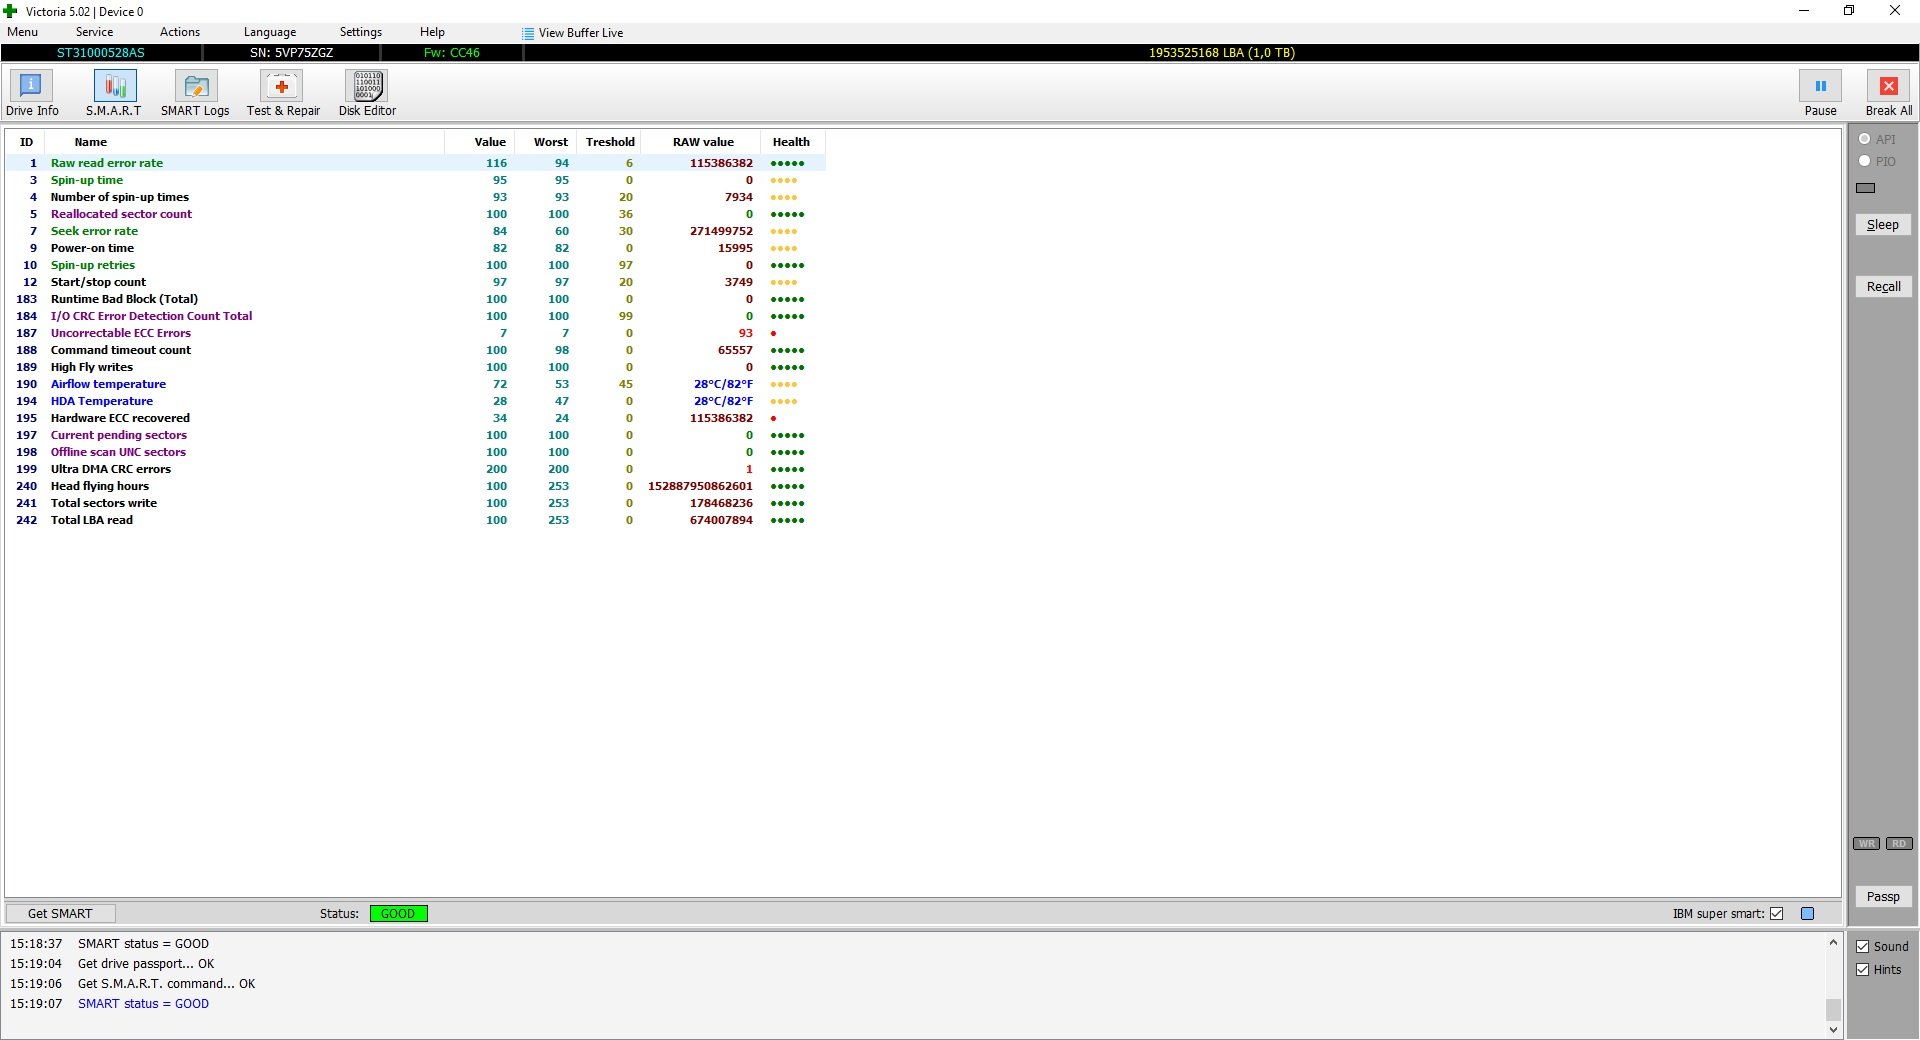Launch the Disk Editor tool

coord(367,86)
